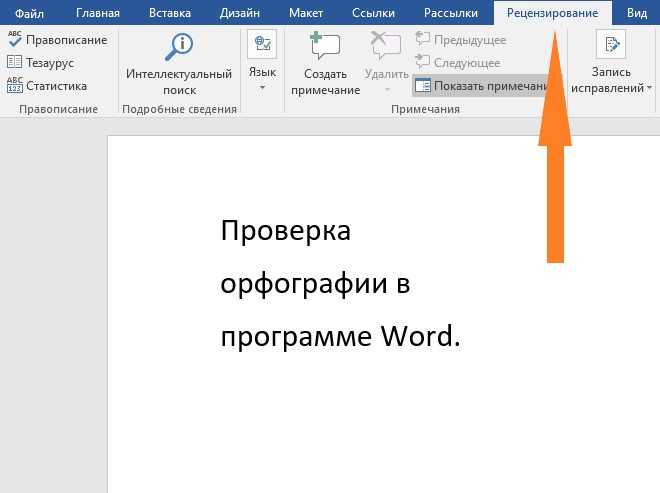Click the Создать примечание label
This screenshot has width=660, height=493.
click(325, 82)
